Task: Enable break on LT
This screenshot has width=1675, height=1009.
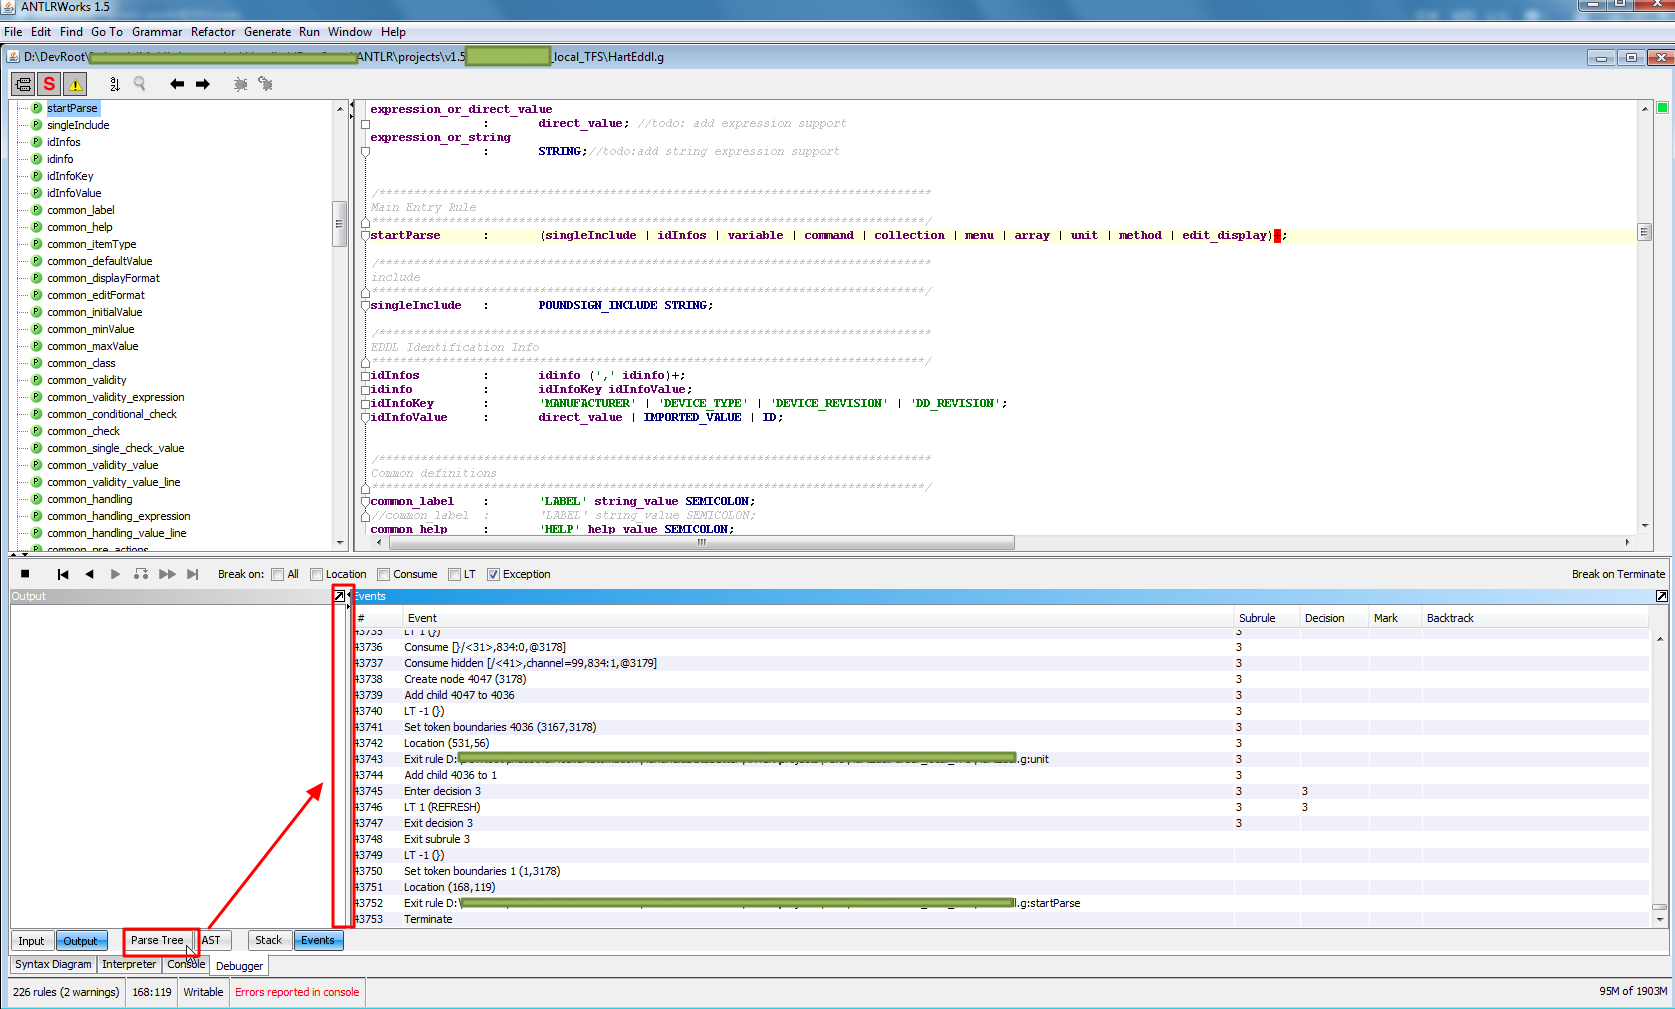Action: (x=454, y=574)
